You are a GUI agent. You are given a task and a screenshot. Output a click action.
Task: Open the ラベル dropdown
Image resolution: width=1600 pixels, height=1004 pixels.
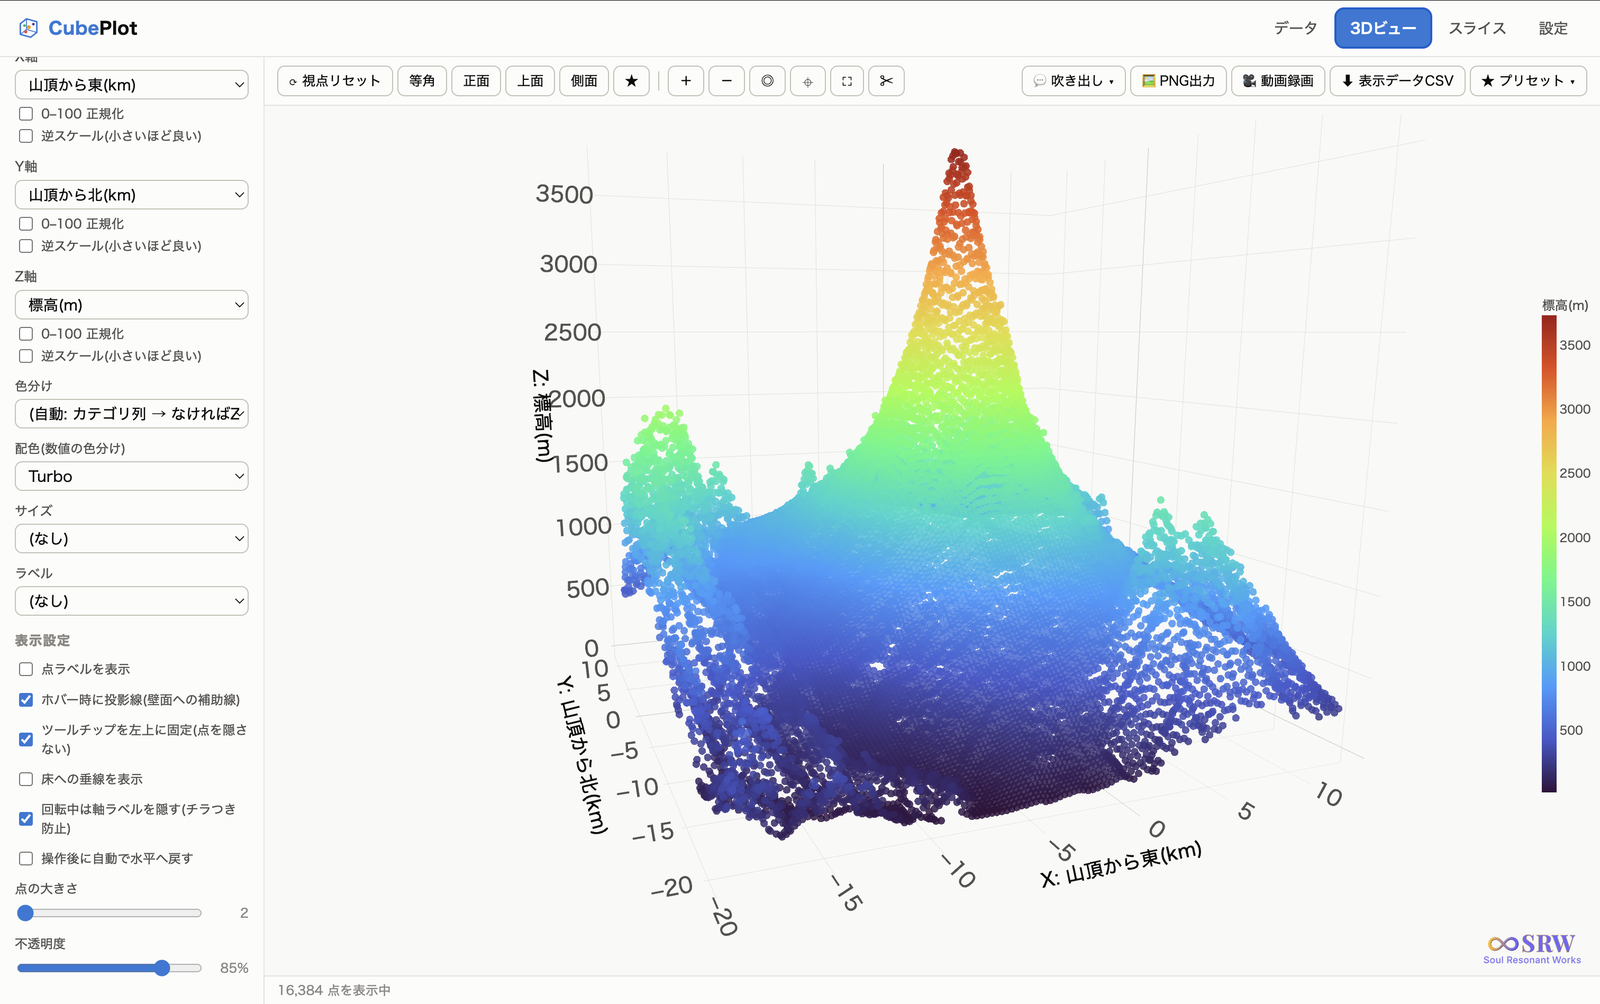(132, 601)
